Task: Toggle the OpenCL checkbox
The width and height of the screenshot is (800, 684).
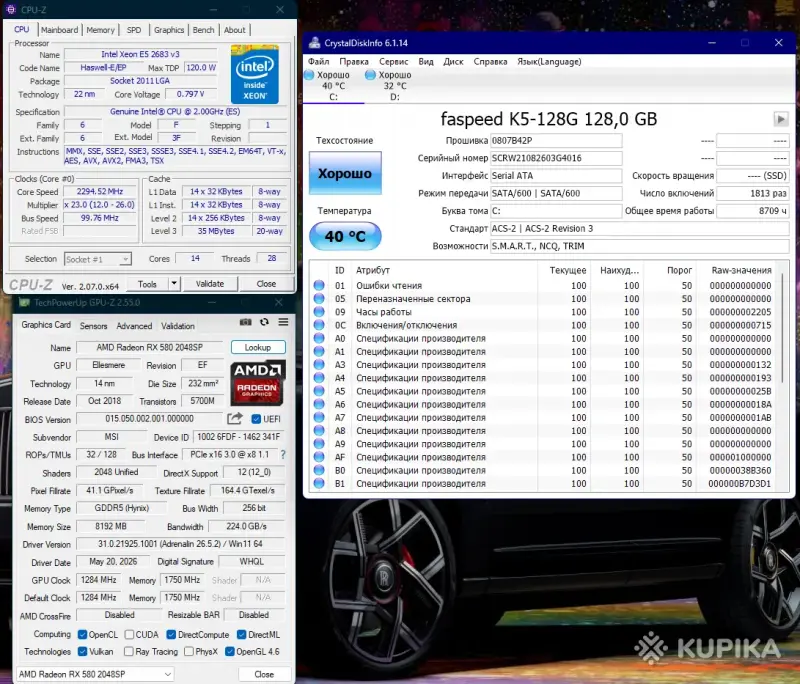Action: tap(82, 635)
